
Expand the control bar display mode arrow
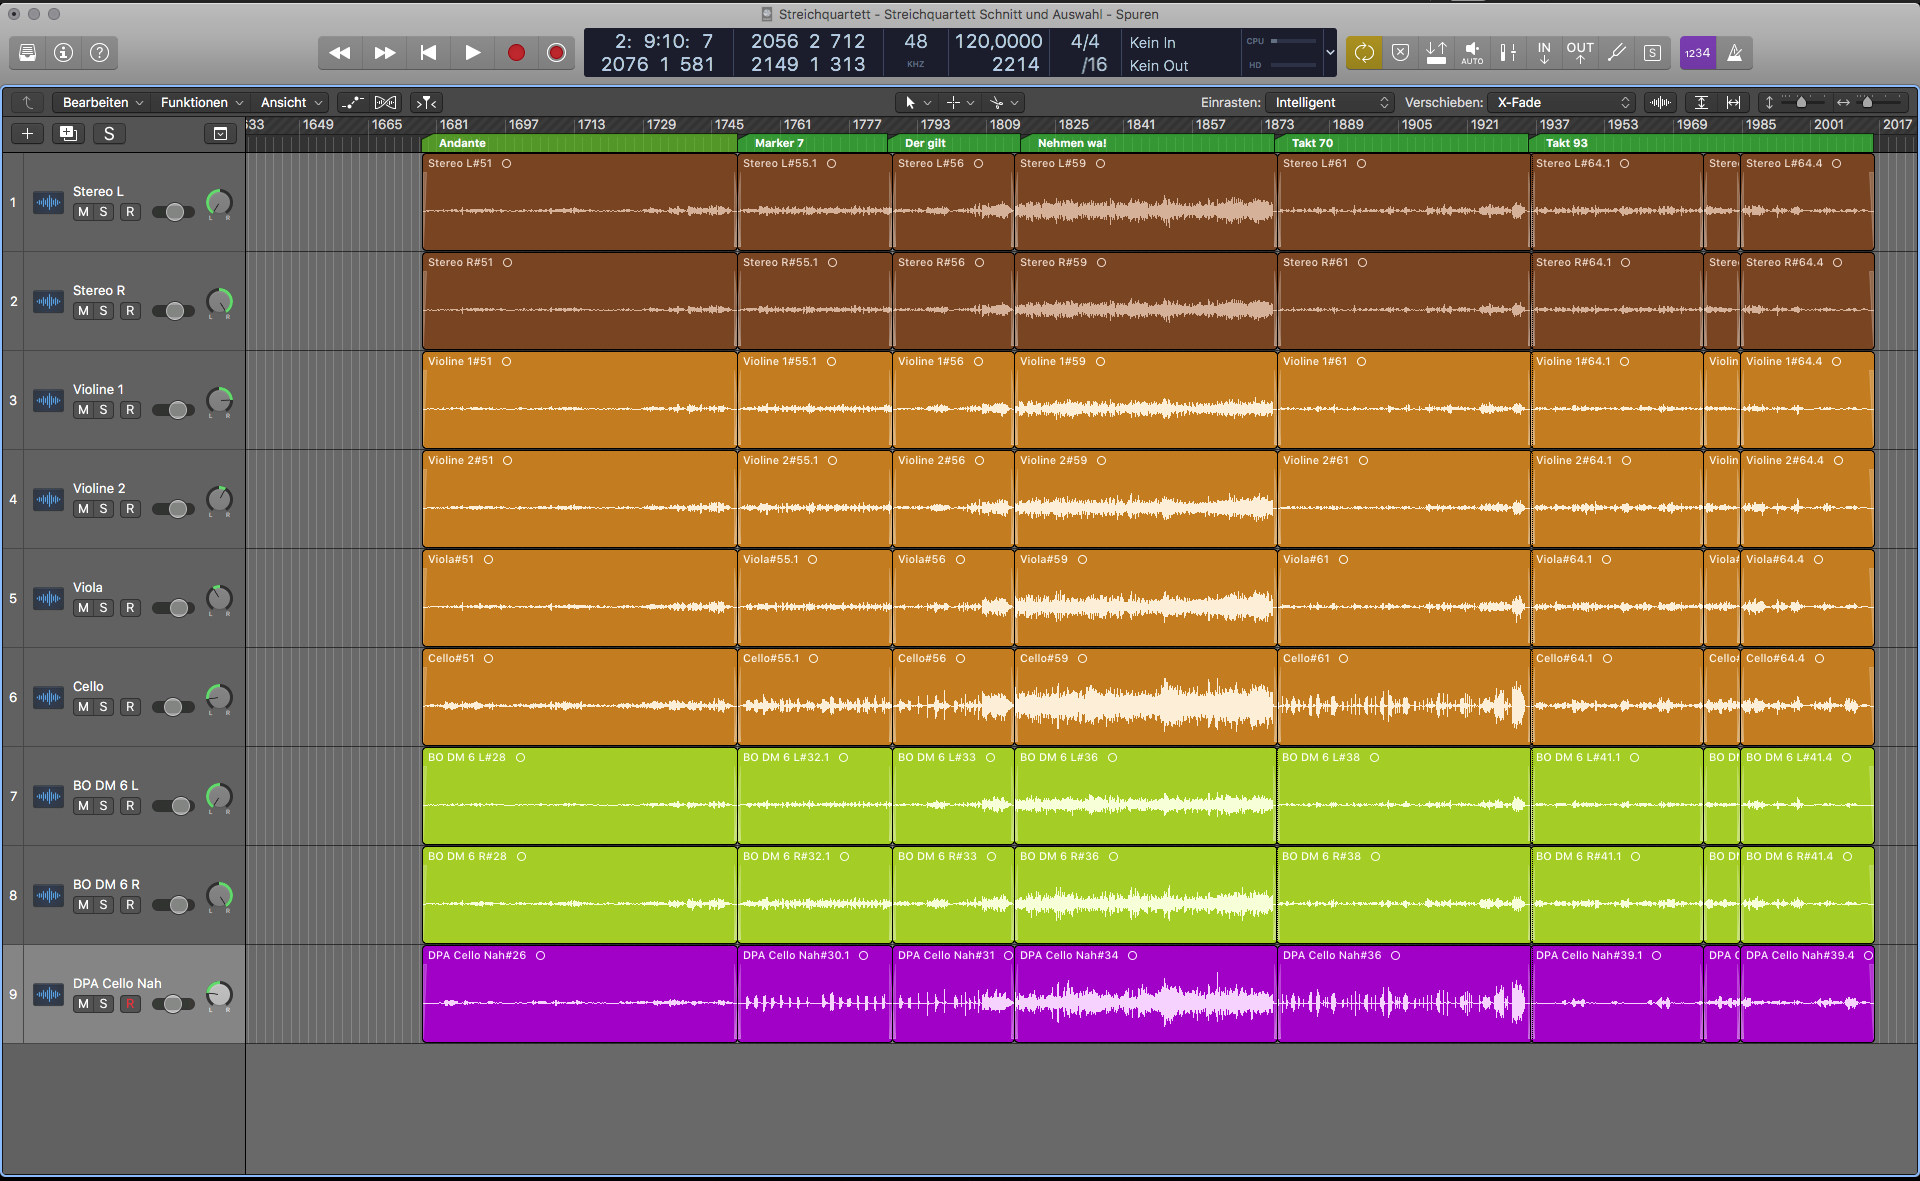pyautogui.click(x=1330, y=53)
